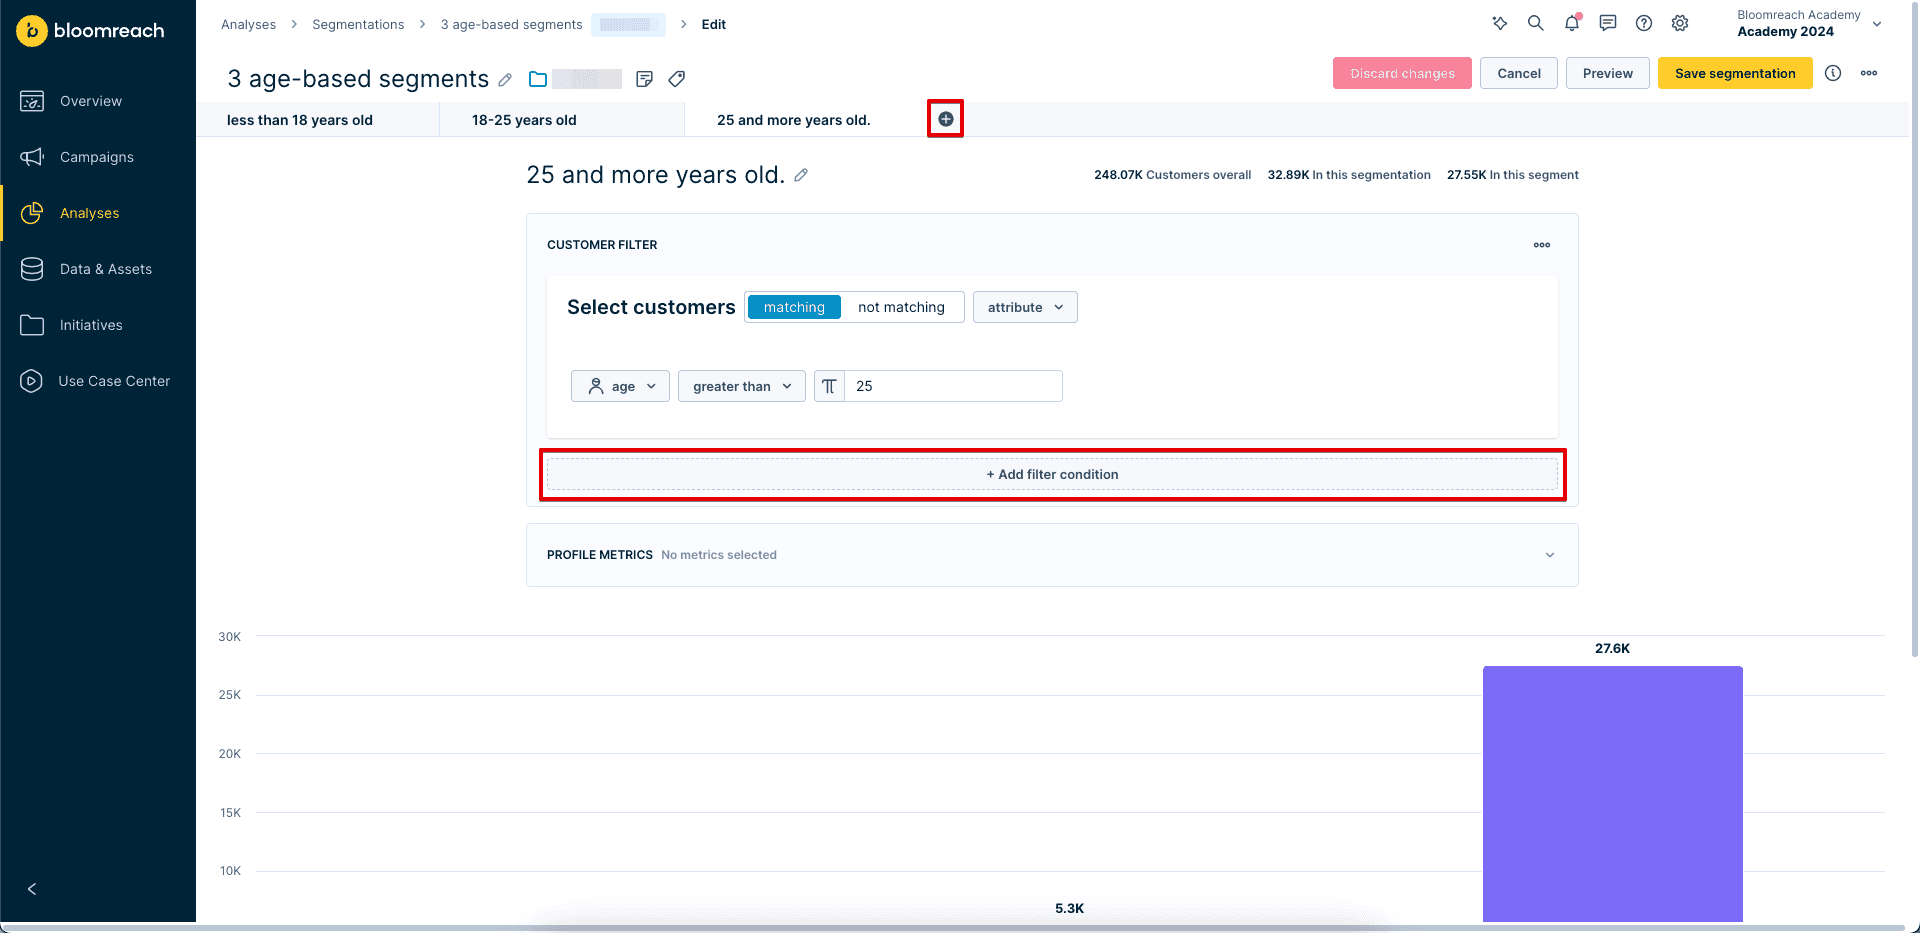Rename segmentation using the pencil icon
Image resolution: width=1920 pixels, height=933 pixels.
pyautogui.click(x=505, y=79)
